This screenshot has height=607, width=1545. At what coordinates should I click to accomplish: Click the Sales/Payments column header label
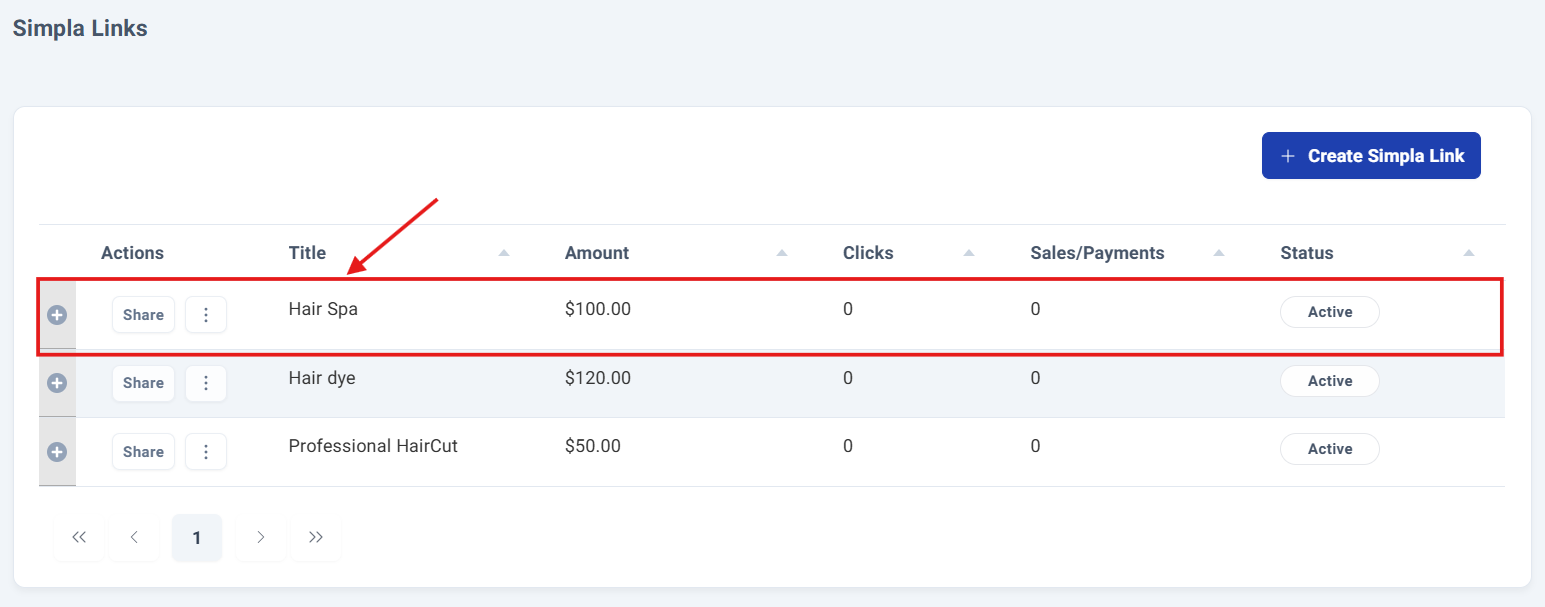[1097, 253]
